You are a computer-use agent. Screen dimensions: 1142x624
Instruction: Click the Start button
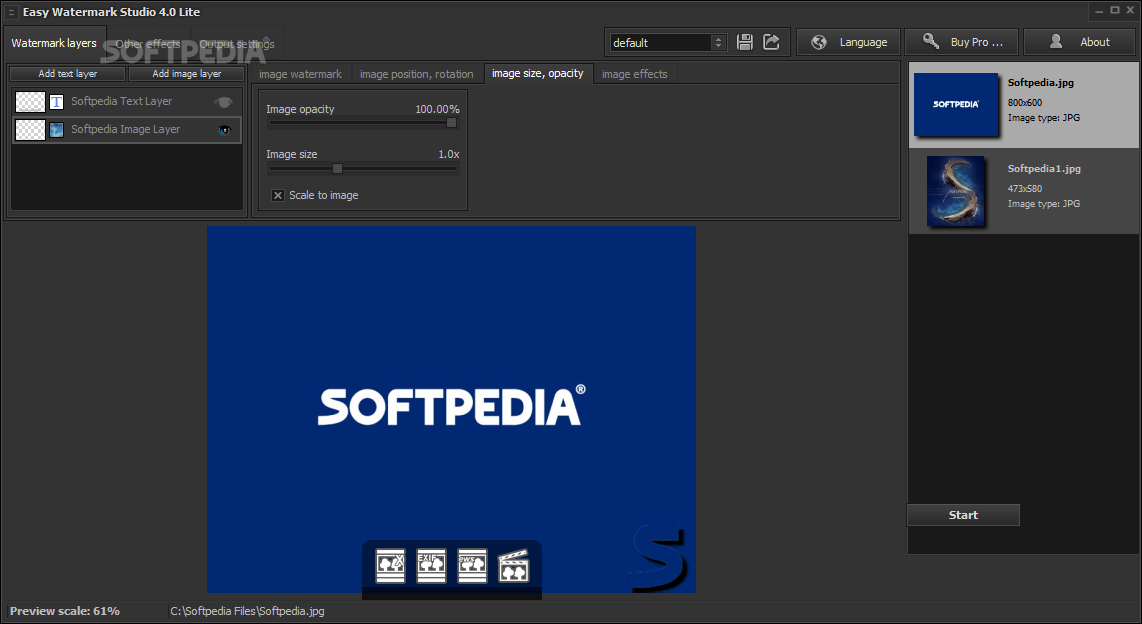963,515
